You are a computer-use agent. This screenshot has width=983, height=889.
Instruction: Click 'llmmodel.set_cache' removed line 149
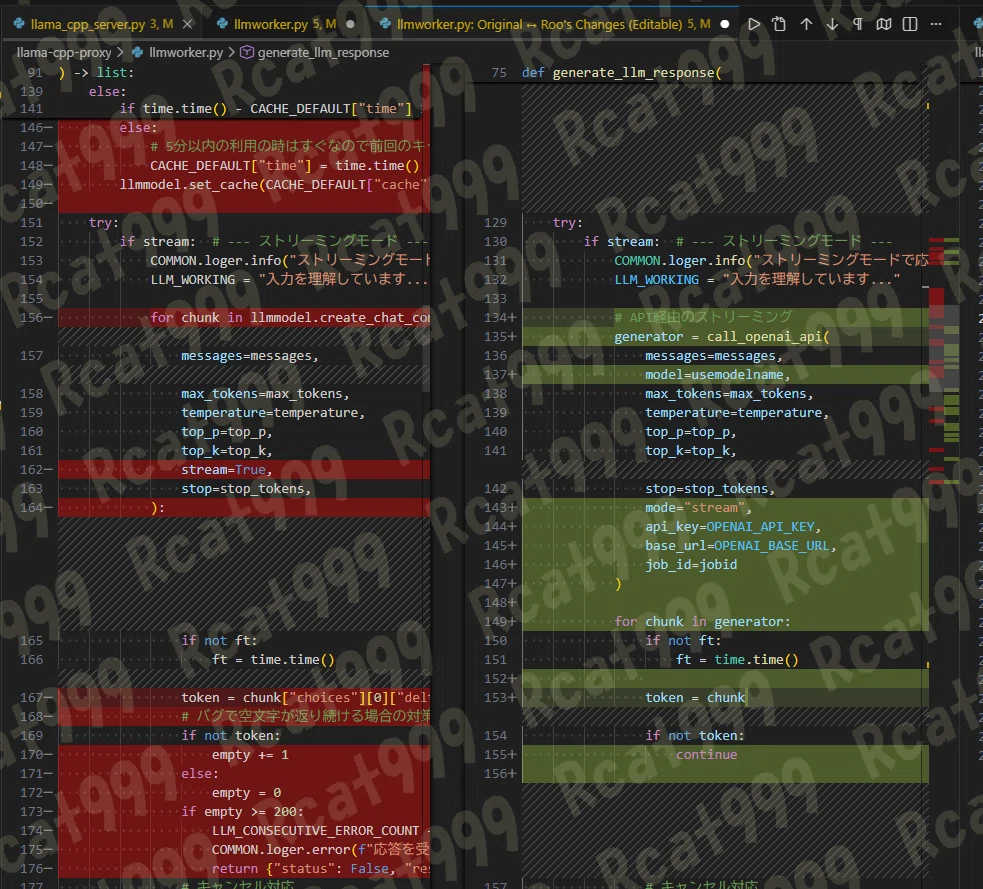click(273, 185)
